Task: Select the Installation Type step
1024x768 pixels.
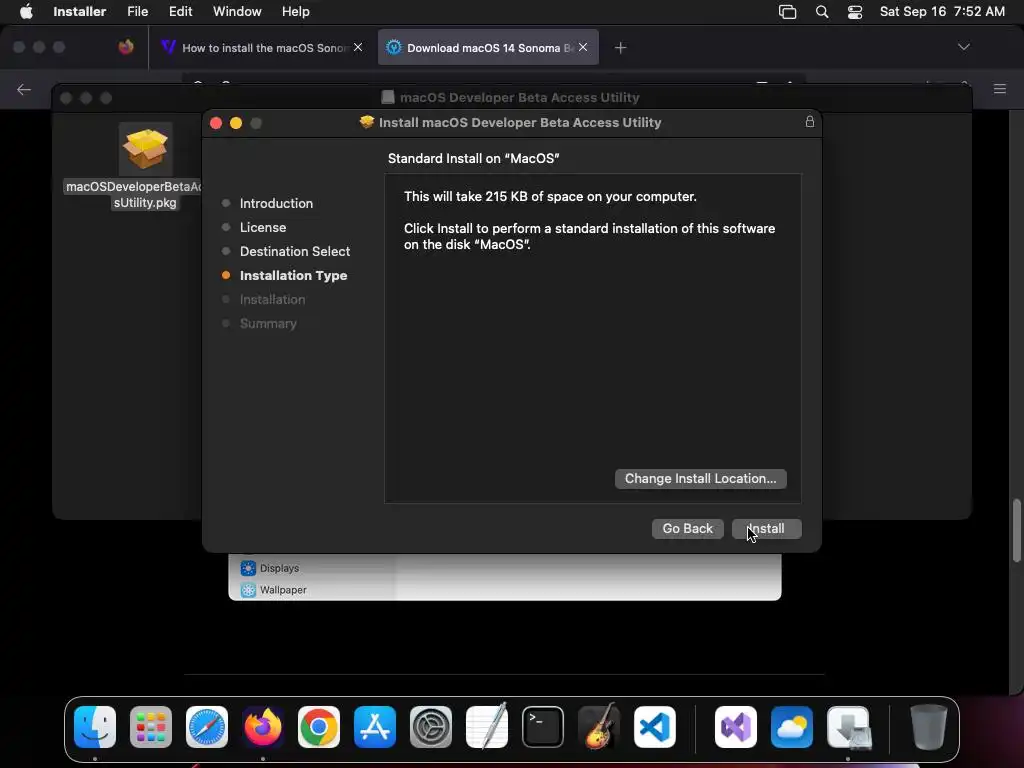Action: click(x=293, y=276)
